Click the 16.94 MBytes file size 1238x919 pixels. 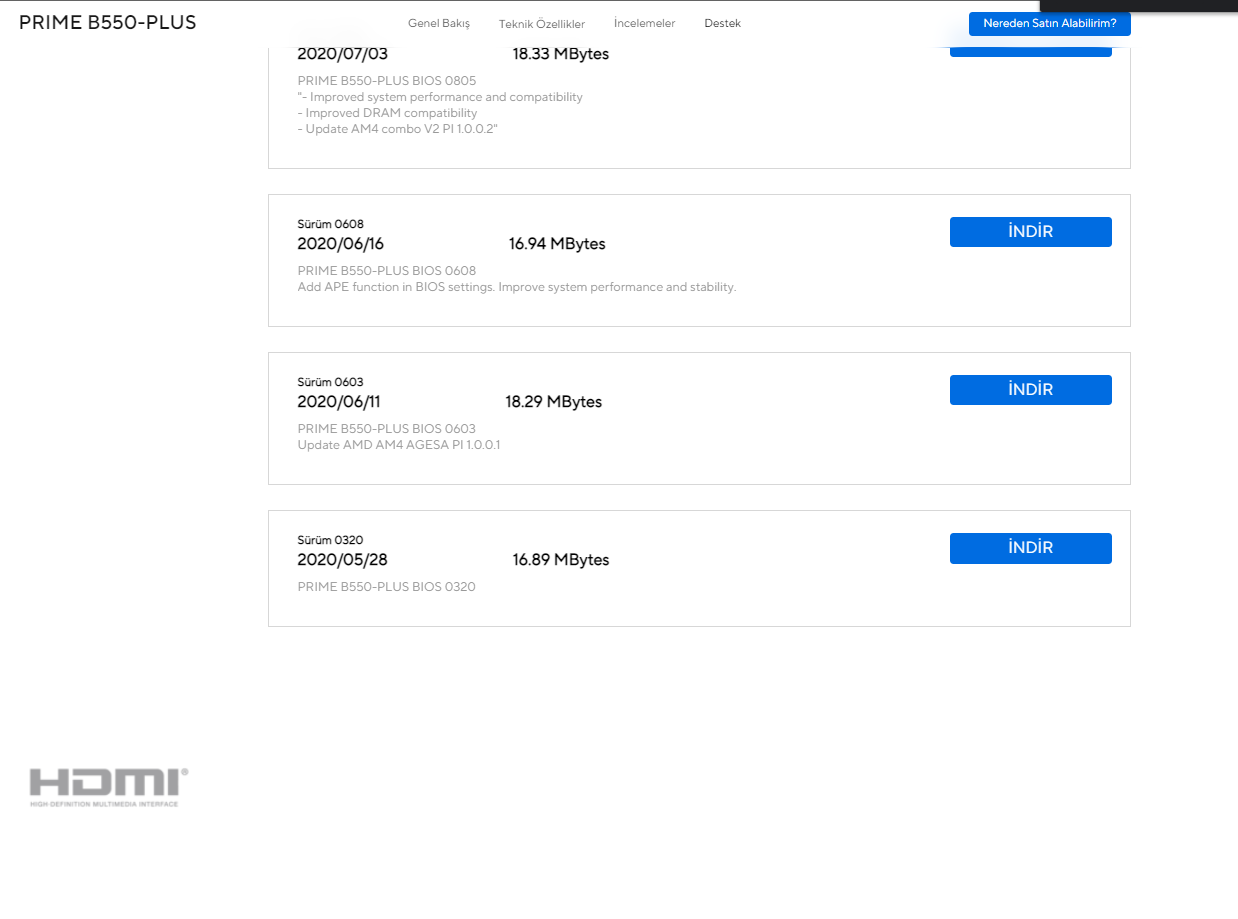point(557,244)
